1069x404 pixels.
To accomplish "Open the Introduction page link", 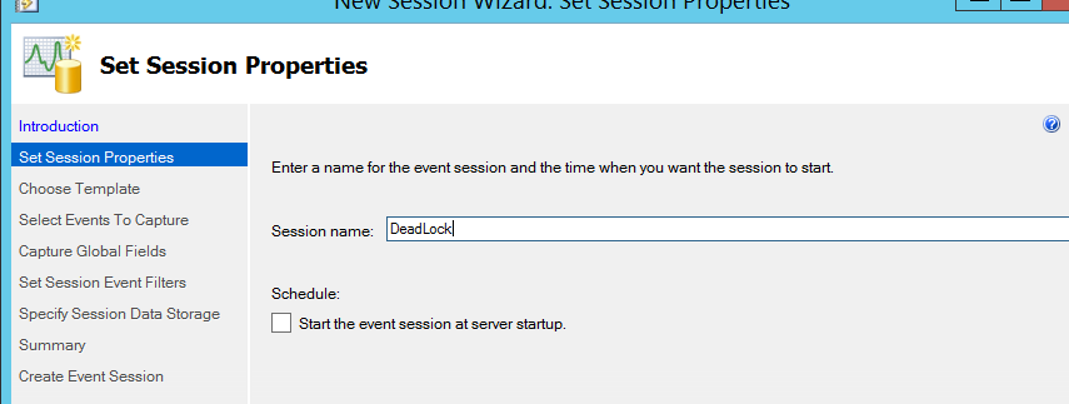I will coord(59,126).
